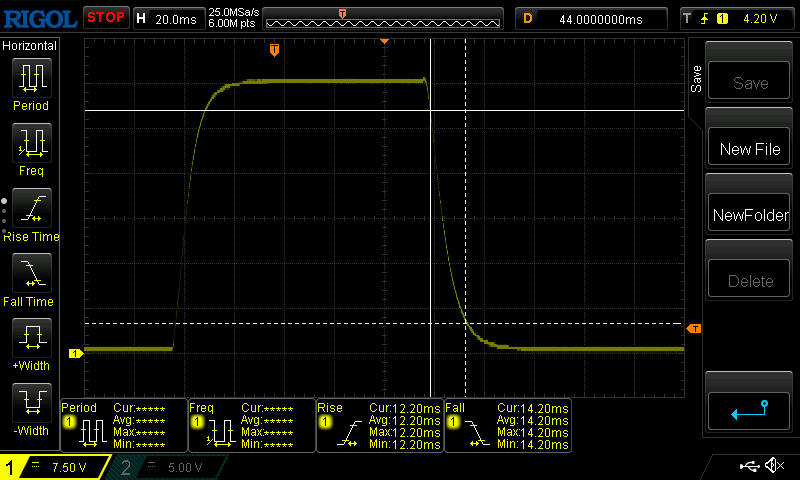Select the Fall Time measurement icon
Viewport: 800px width, 480px height.
(32, 273)
